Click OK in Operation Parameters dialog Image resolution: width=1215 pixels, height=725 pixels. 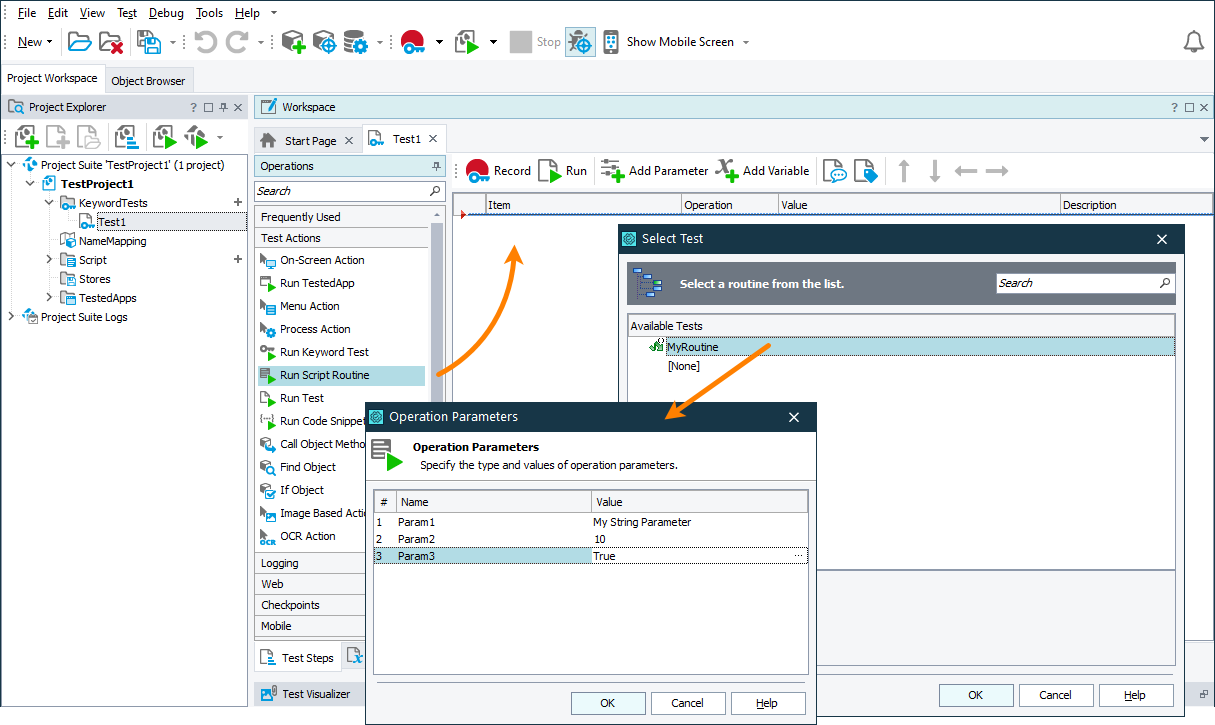(607, 703)
